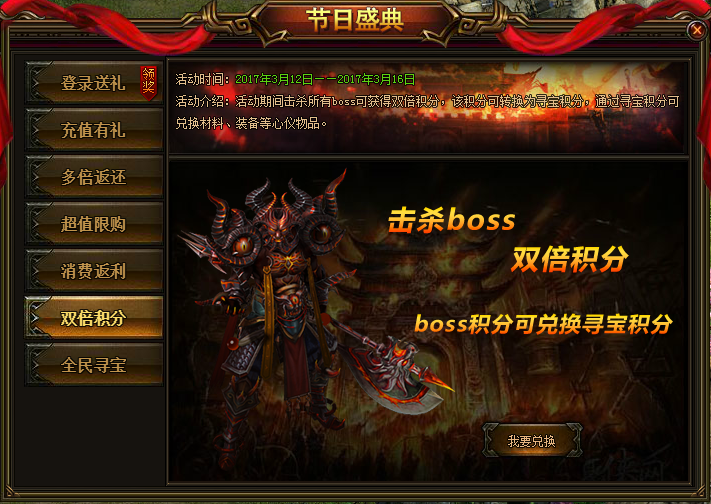711x504 pixels.
Task: Click the 击杀boss promotional text
Action: [x=452, y=221]
